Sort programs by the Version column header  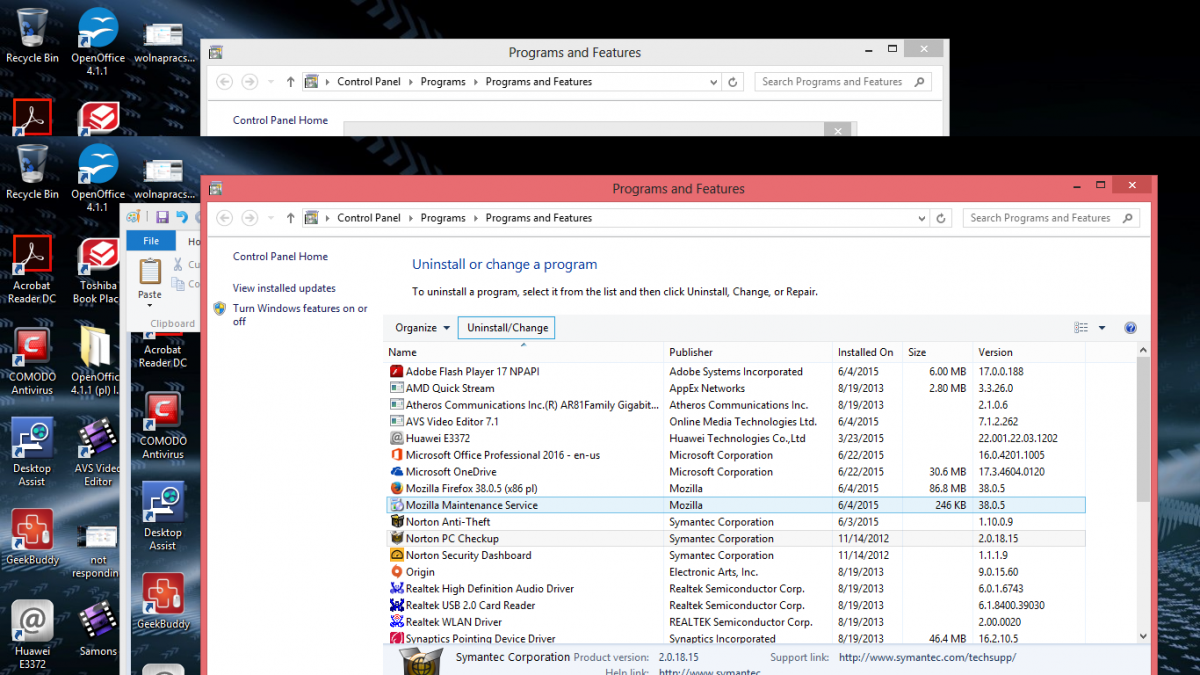click(1029, 352)
